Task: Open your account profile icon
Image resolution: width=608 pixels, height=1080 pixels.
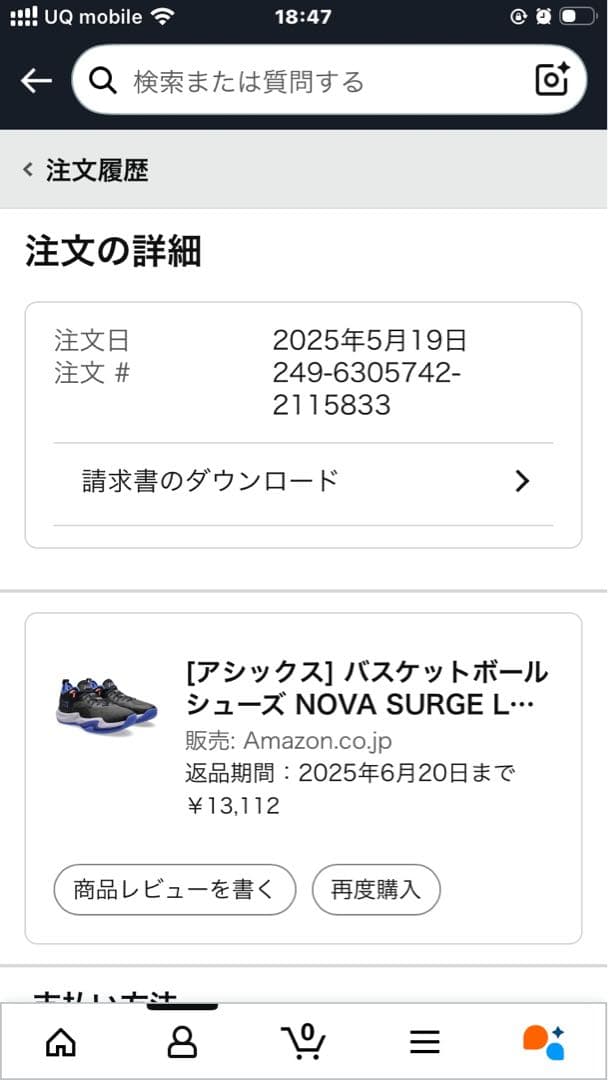Action: 182,1042
